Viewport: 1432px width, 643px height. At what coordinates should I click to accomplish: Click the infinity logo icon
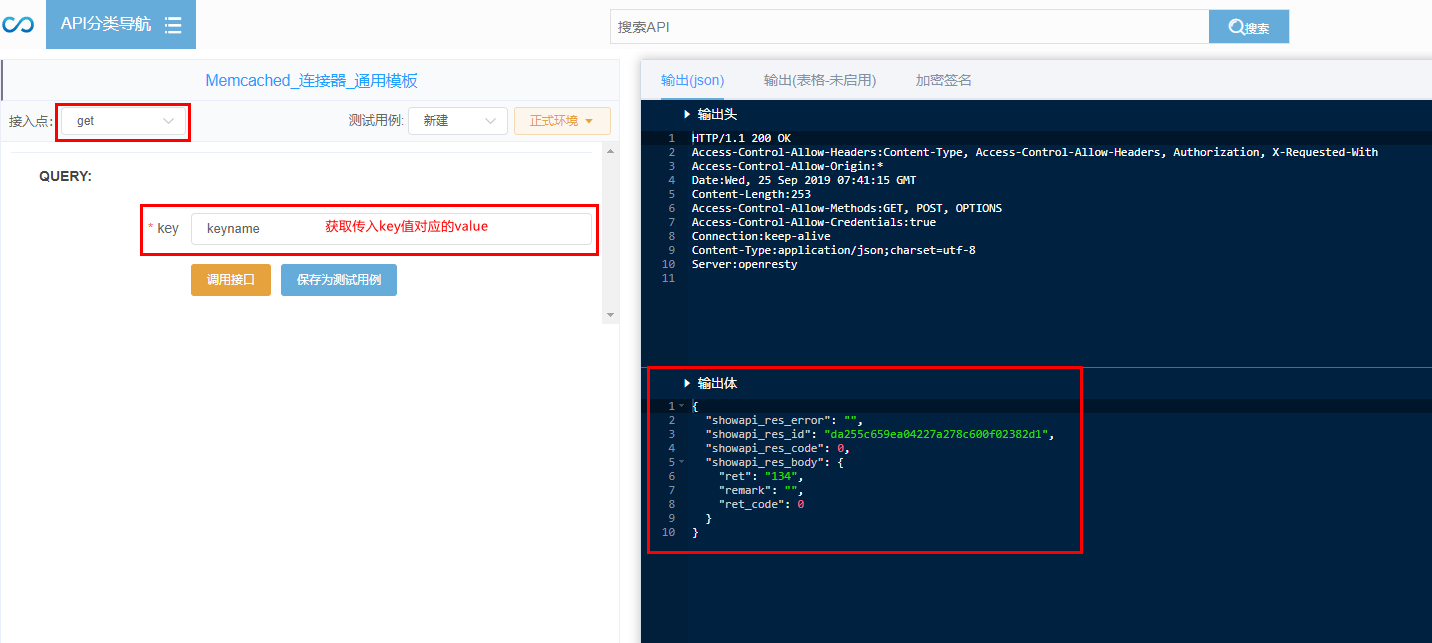pos(18,24)
